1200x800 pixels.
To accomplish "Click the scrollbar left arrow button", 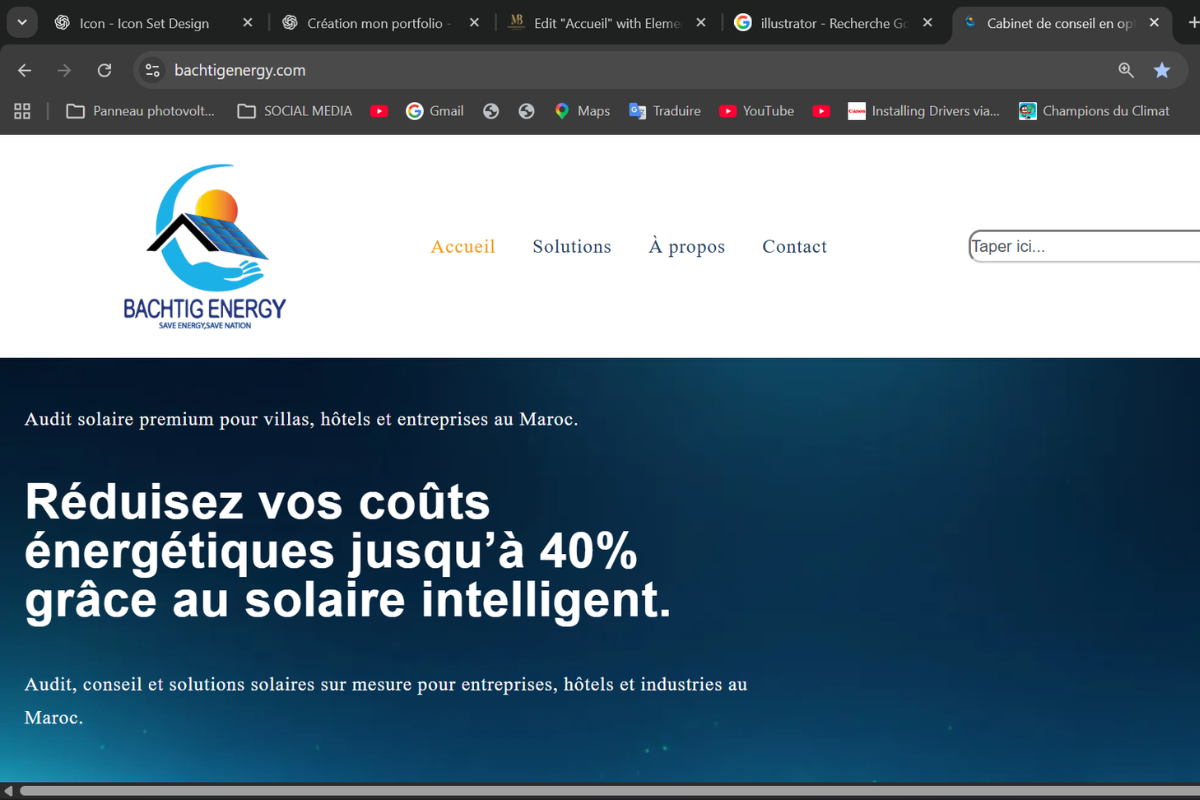I will coord(8,791).
